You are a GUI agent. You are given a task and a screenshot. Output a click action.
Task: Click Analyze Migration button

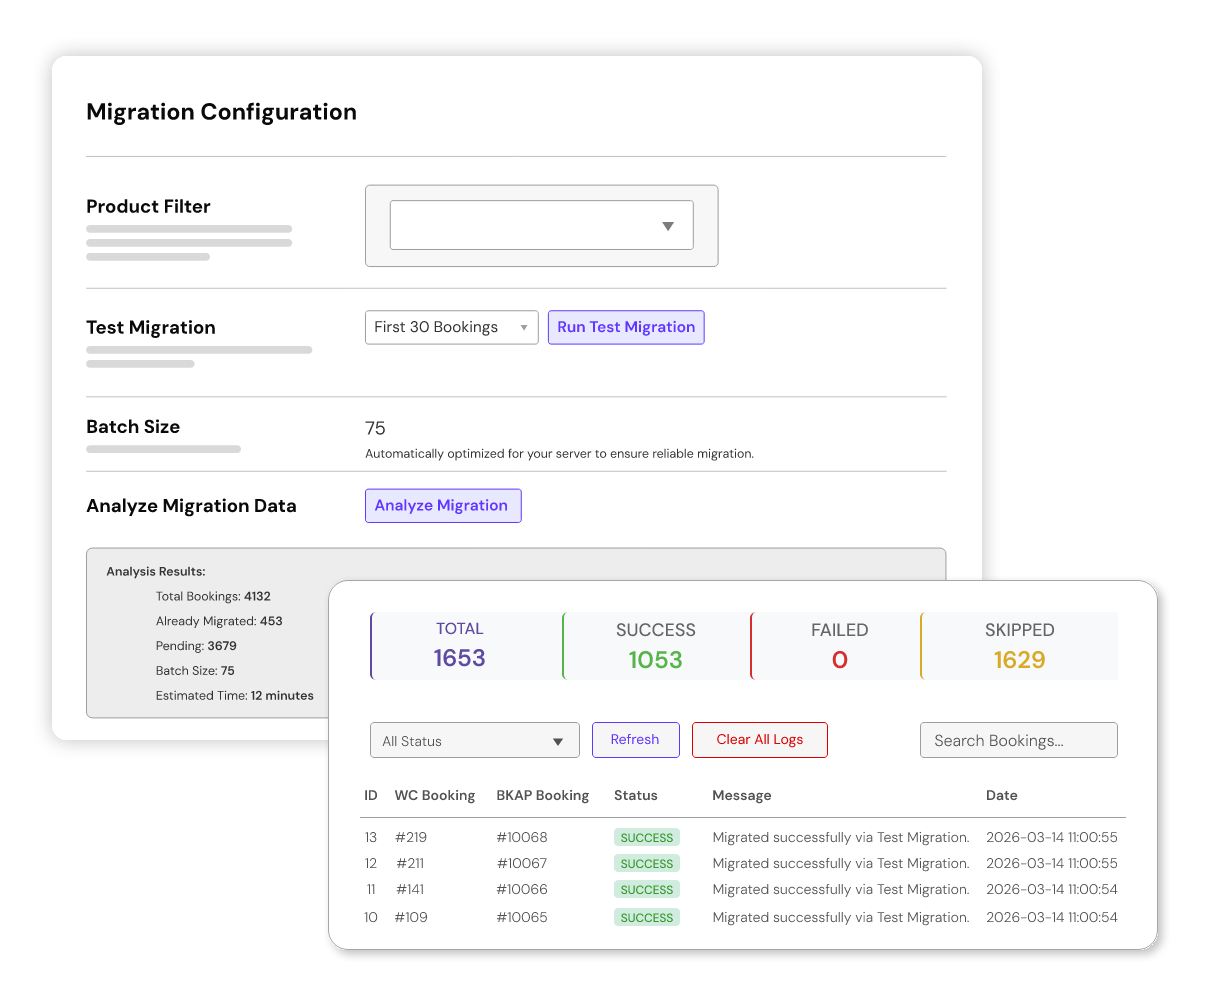click(x=442, y=505)
